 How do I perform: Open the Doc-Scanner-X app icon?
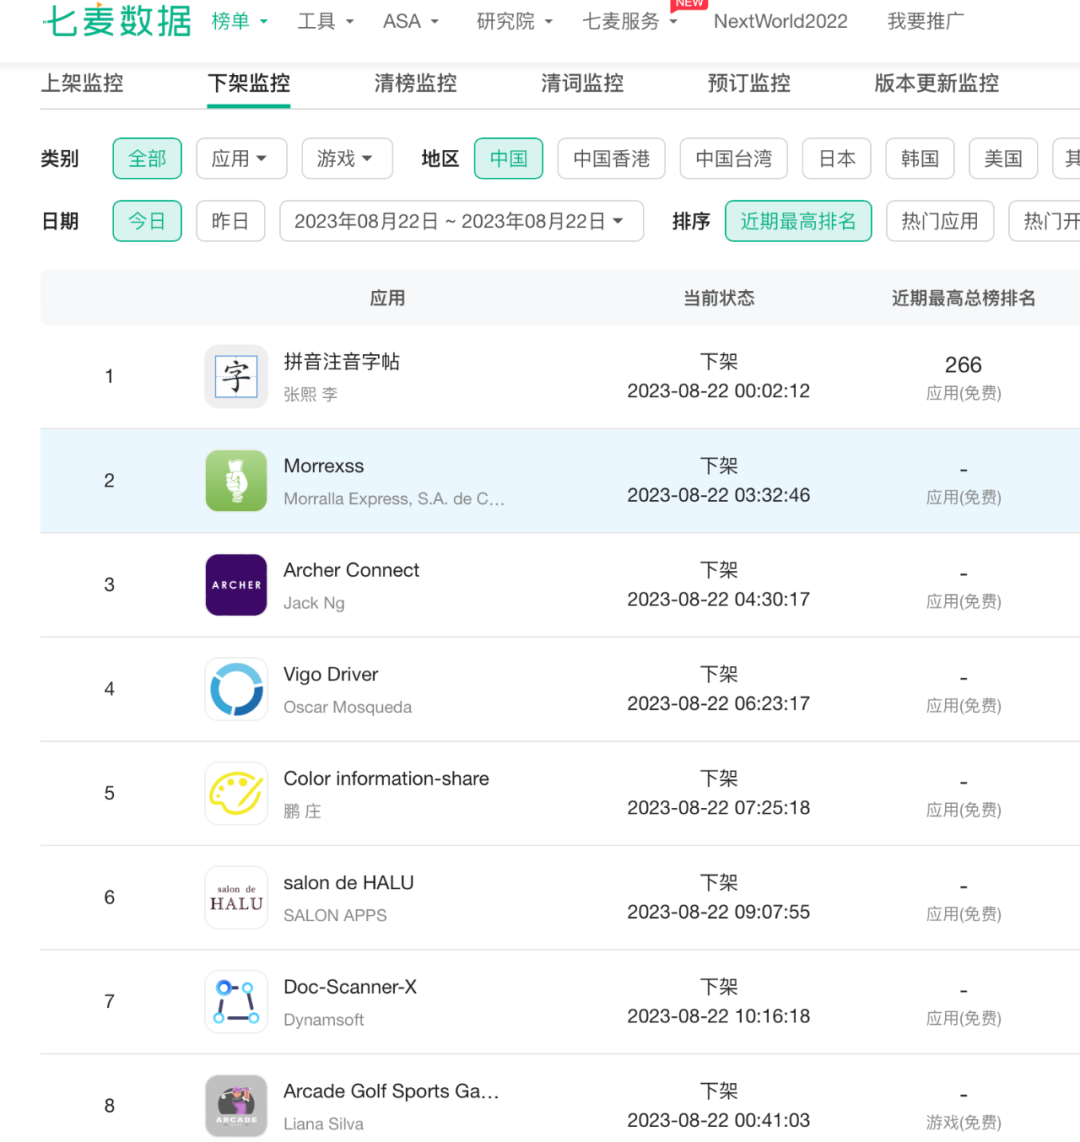[x=236, y=1001]
